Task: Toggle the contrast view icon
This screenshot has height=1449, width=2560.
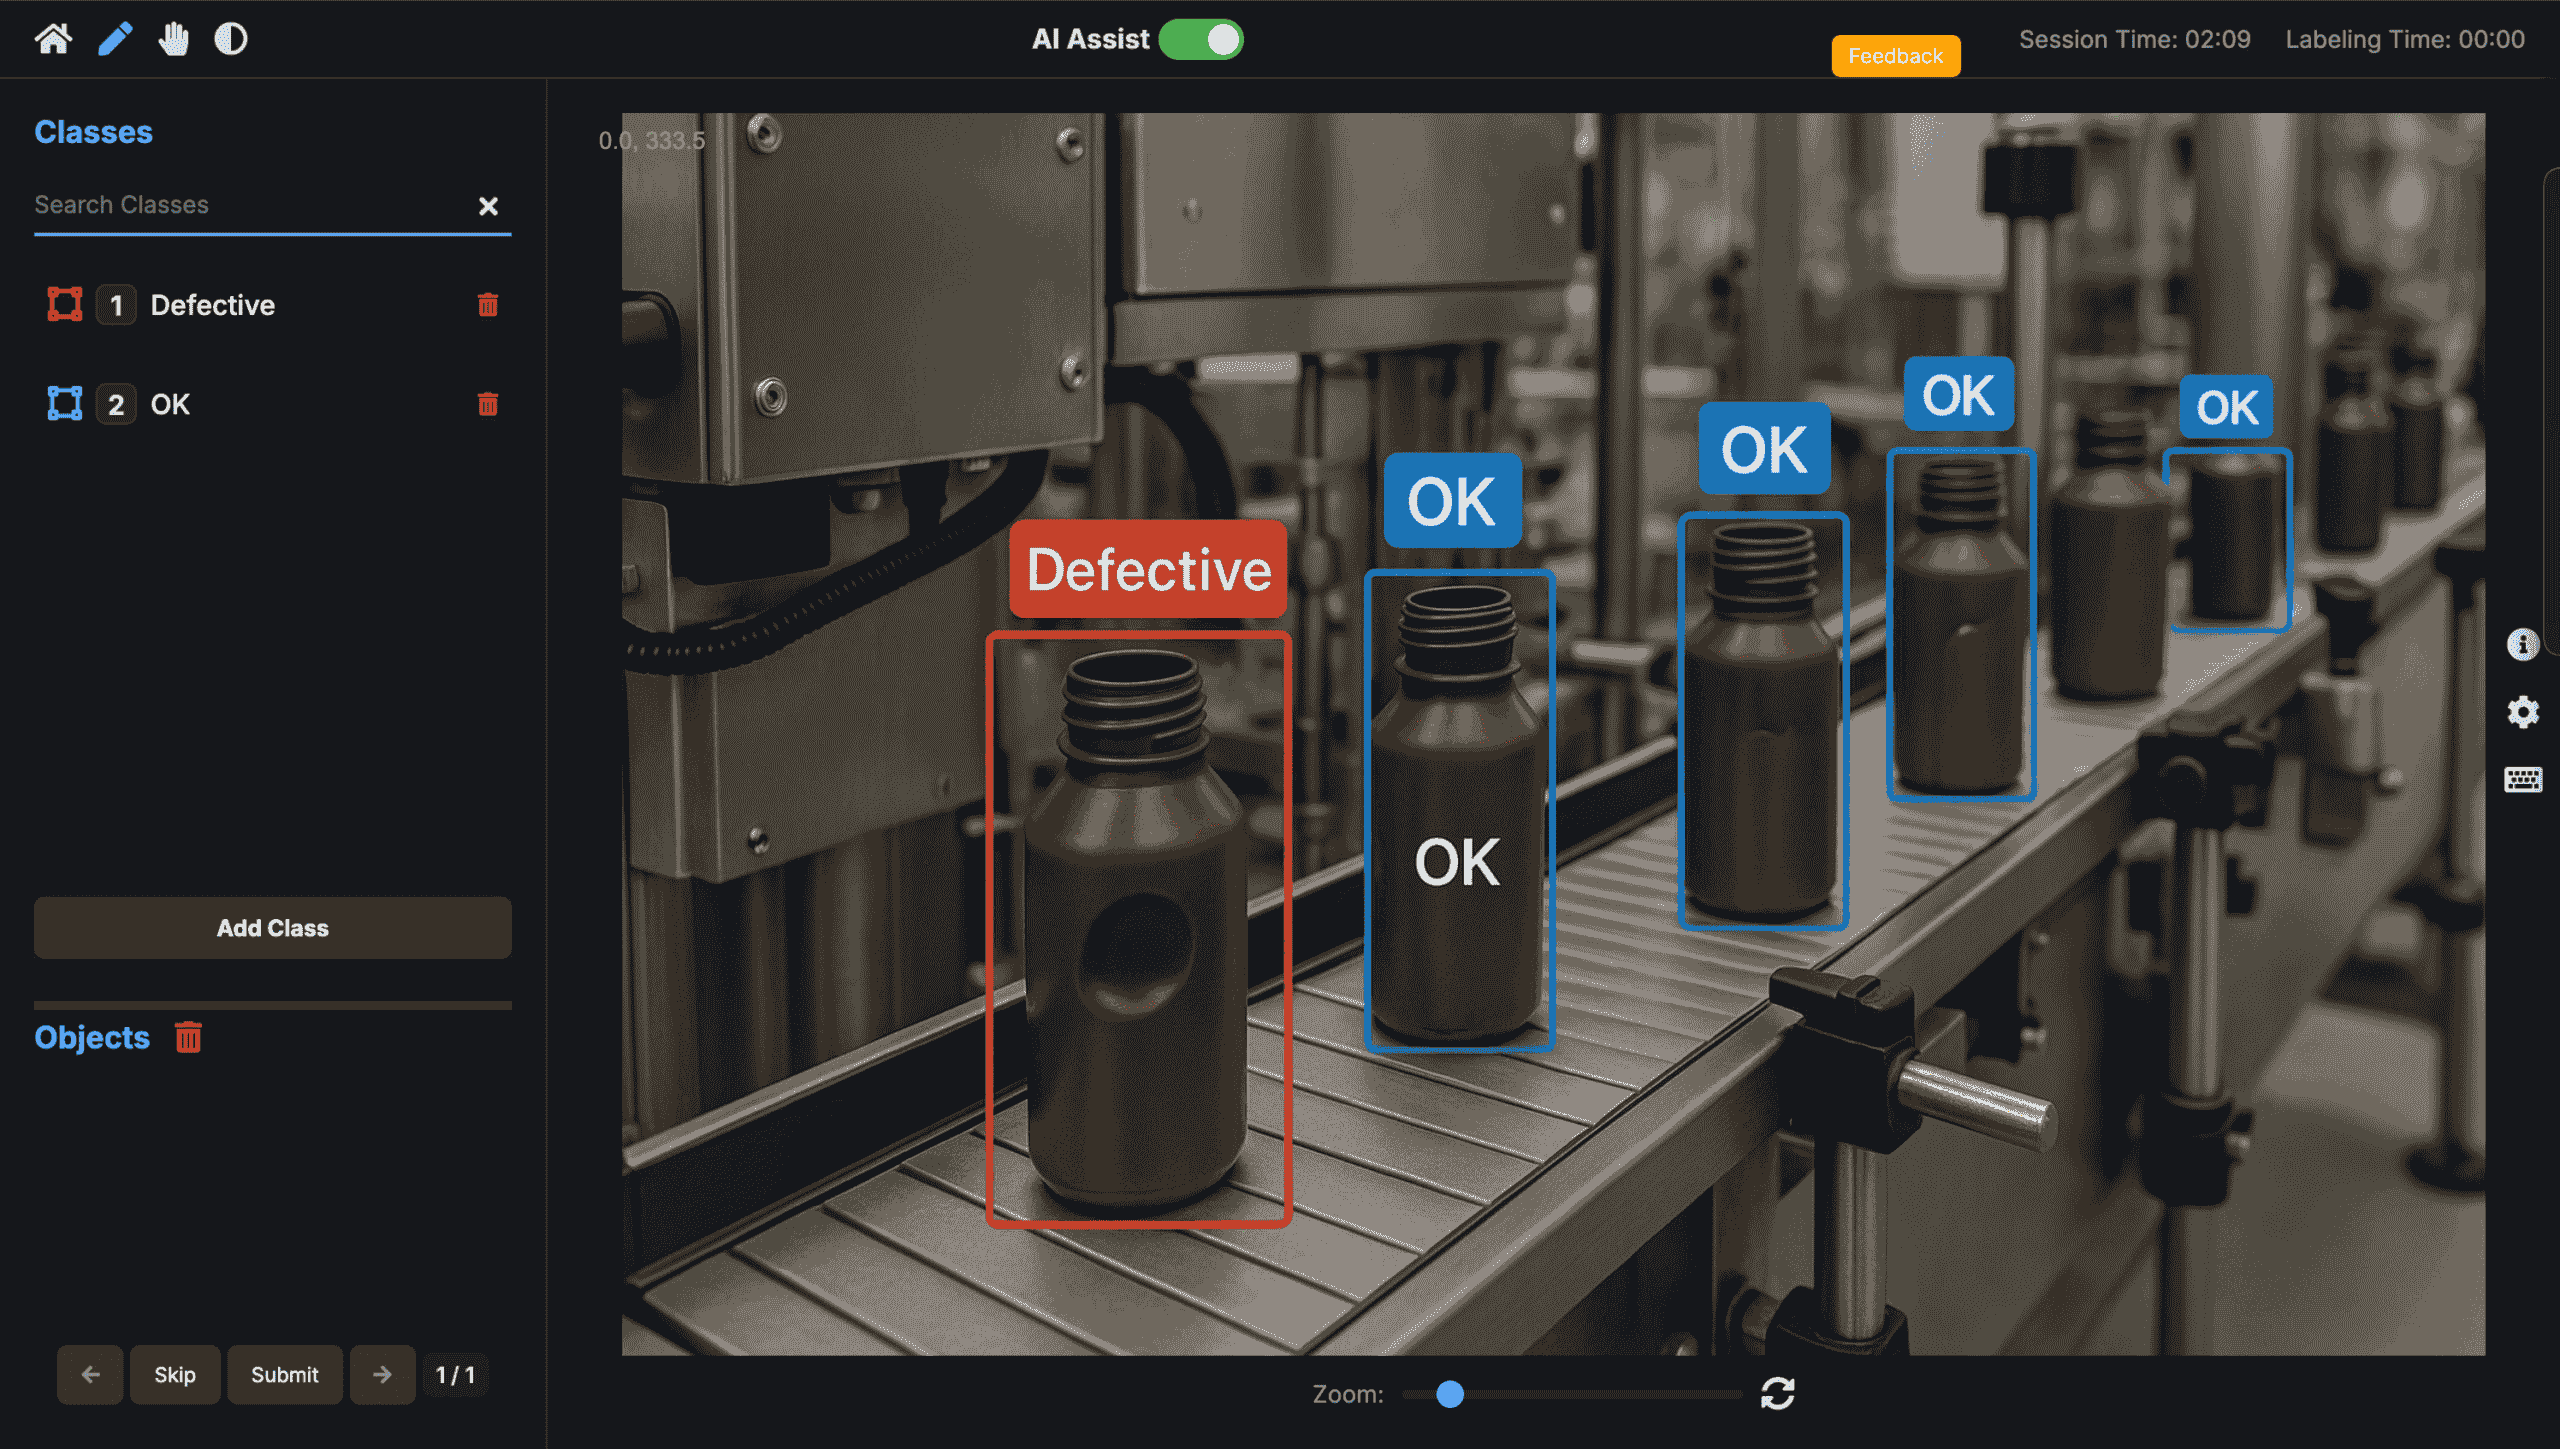Action: point(229,39)
